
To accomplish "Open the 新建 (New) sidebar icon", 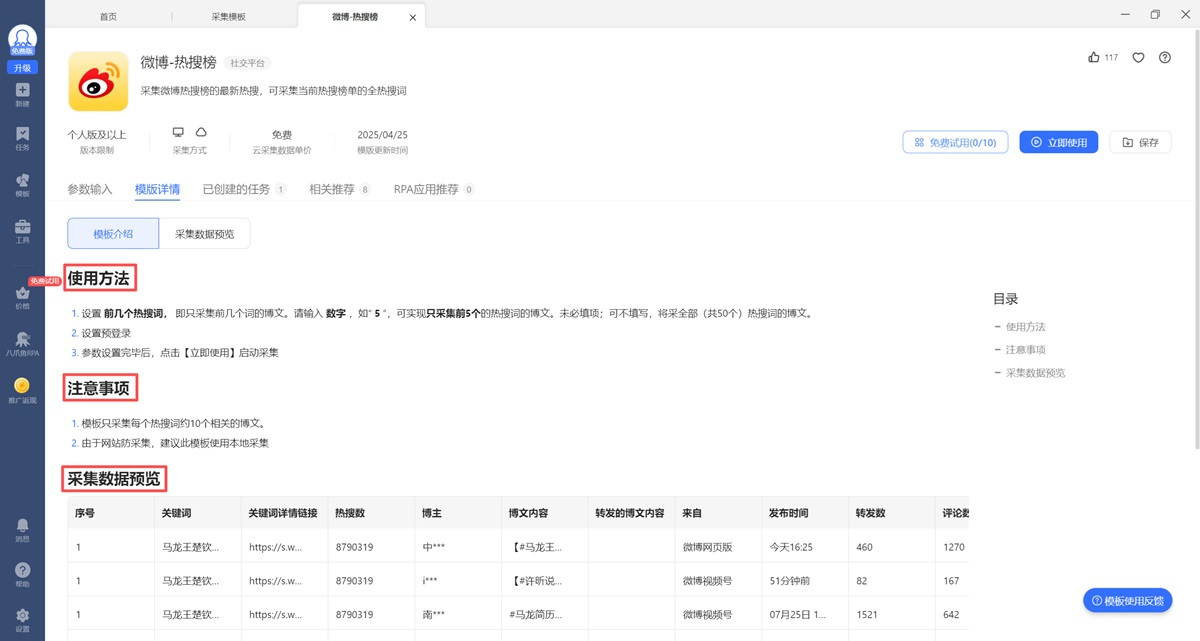I will pyautogui.click(x=22, y=94).
